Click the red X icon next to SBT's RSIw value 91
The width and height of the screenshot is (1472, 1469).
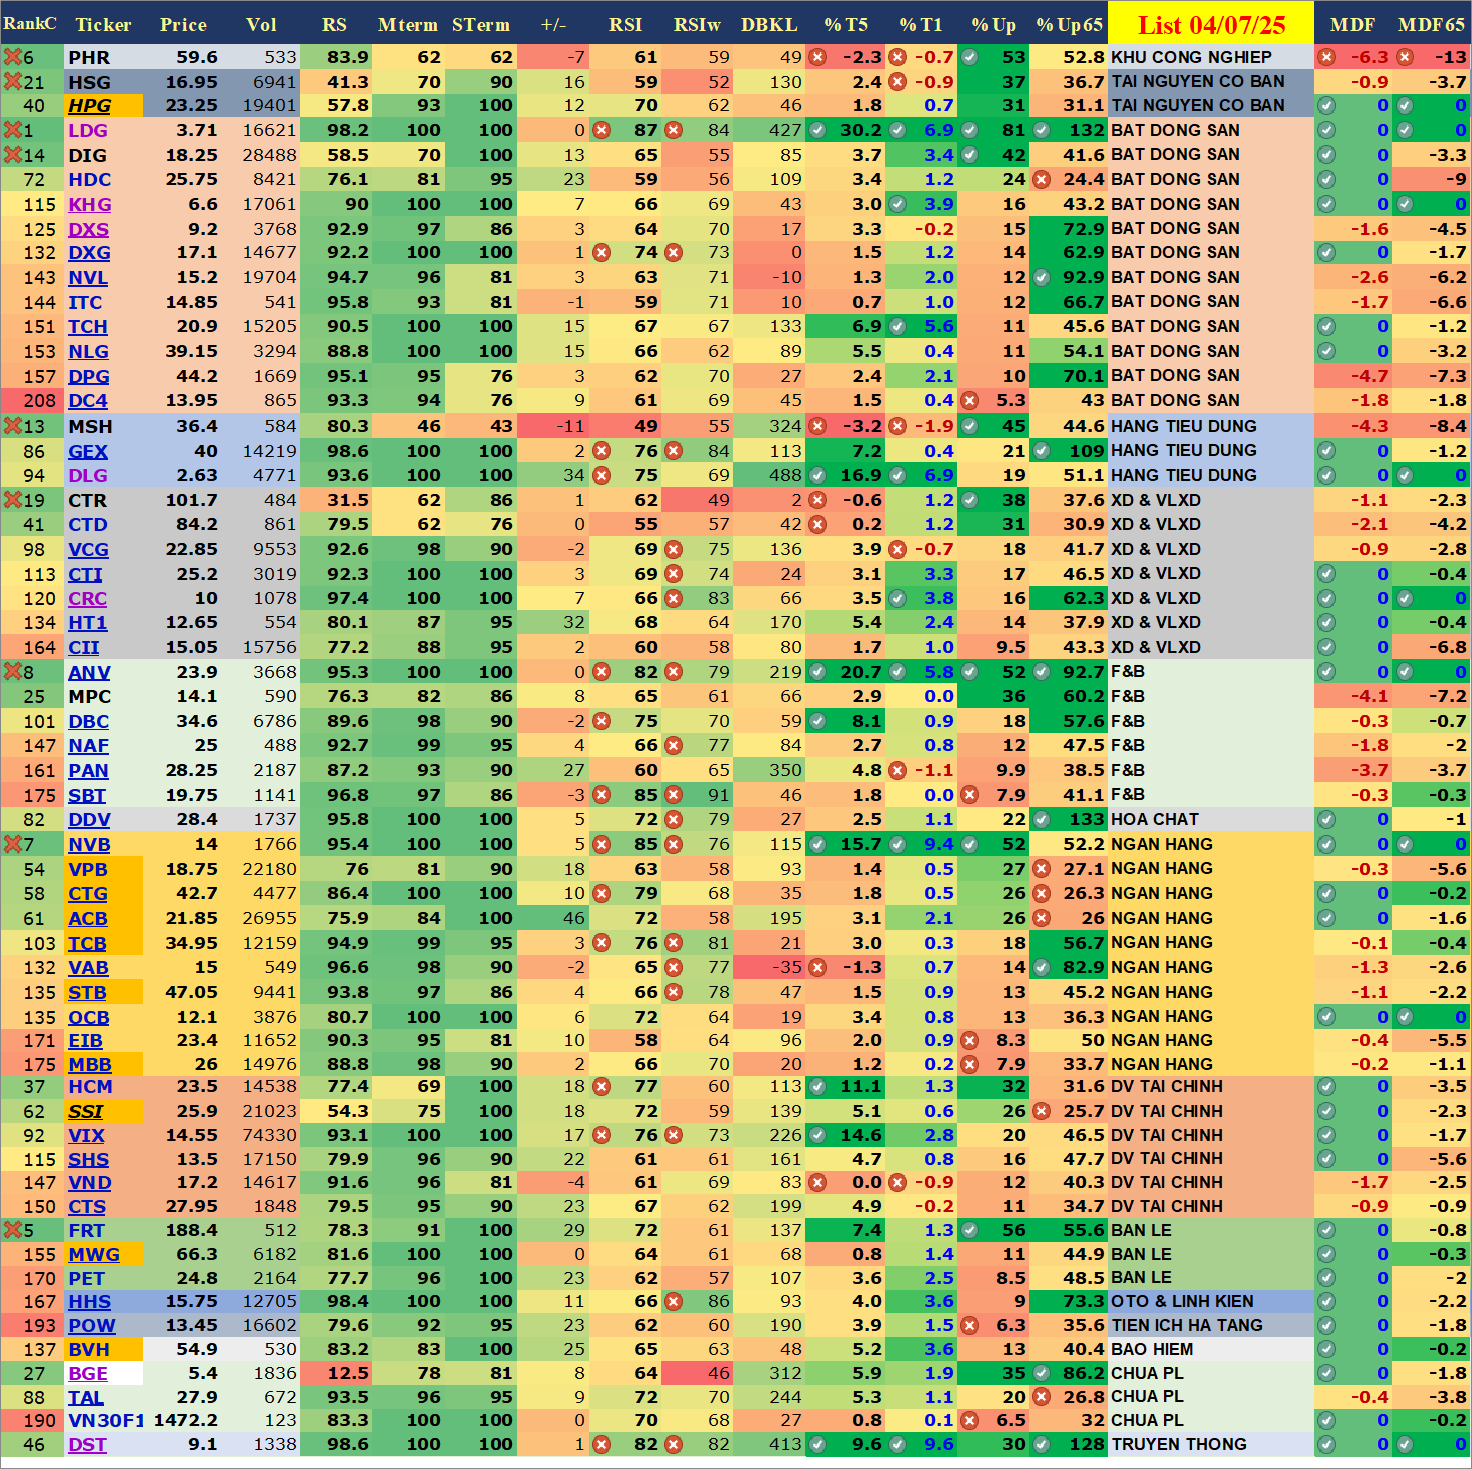(x=673, y=795)
